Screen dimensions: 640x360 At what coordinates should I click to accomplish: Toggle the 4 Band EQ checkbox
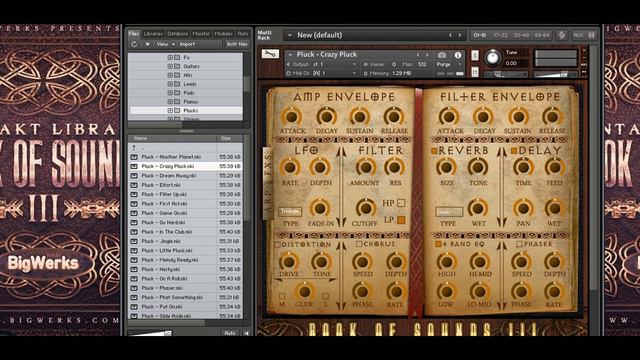(x=438, y=244)
